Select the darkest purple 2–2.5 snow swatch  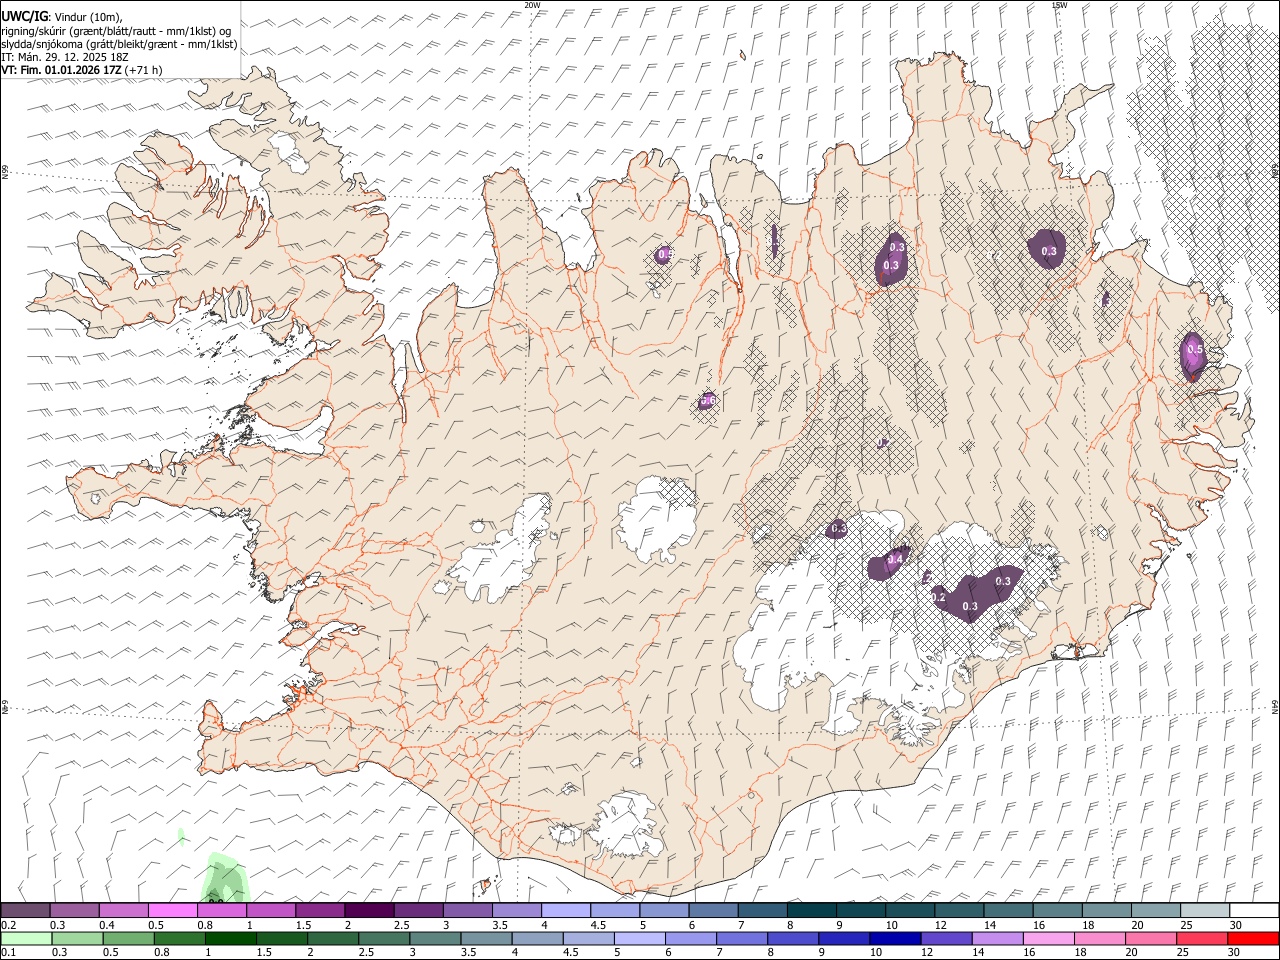tap(369, 911)
